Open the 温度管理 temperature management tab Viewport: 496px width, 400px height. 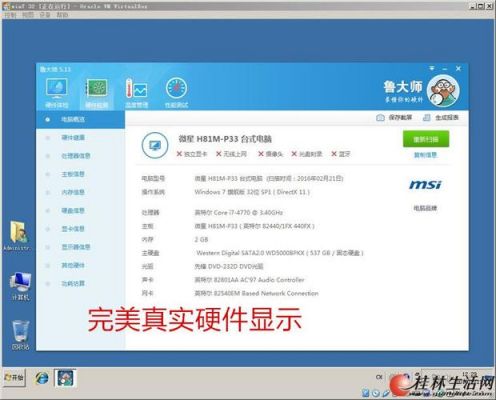click(136, 93)
